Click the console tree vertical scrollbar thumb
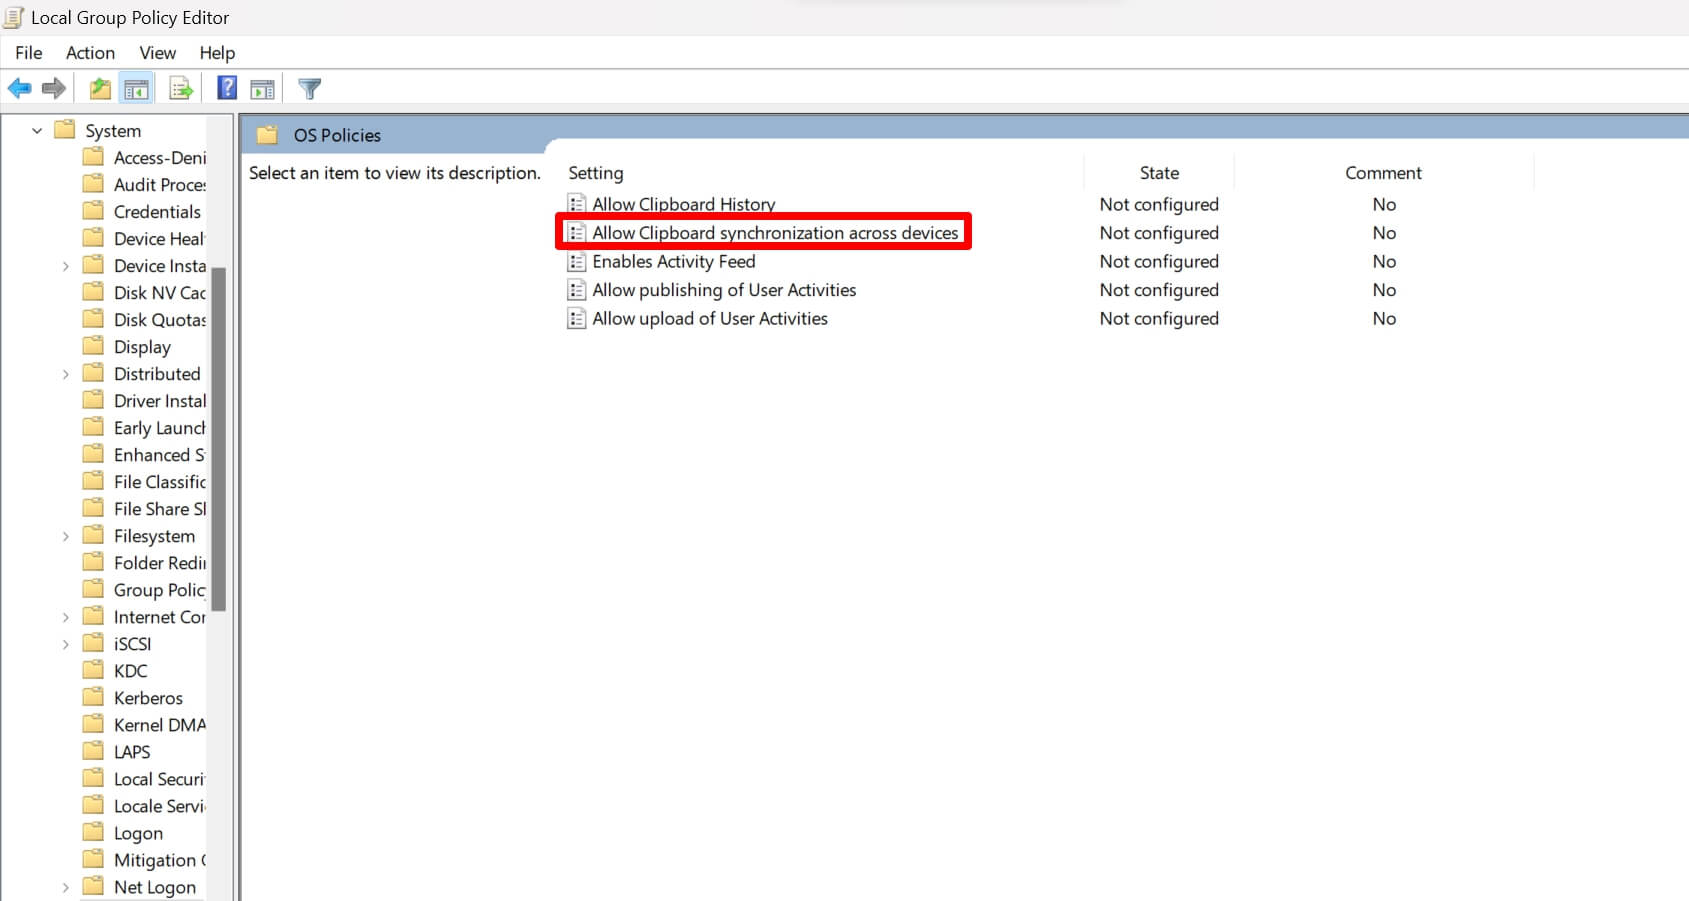The height and width of the screenshot is (901, 1689). click(219, 438)
